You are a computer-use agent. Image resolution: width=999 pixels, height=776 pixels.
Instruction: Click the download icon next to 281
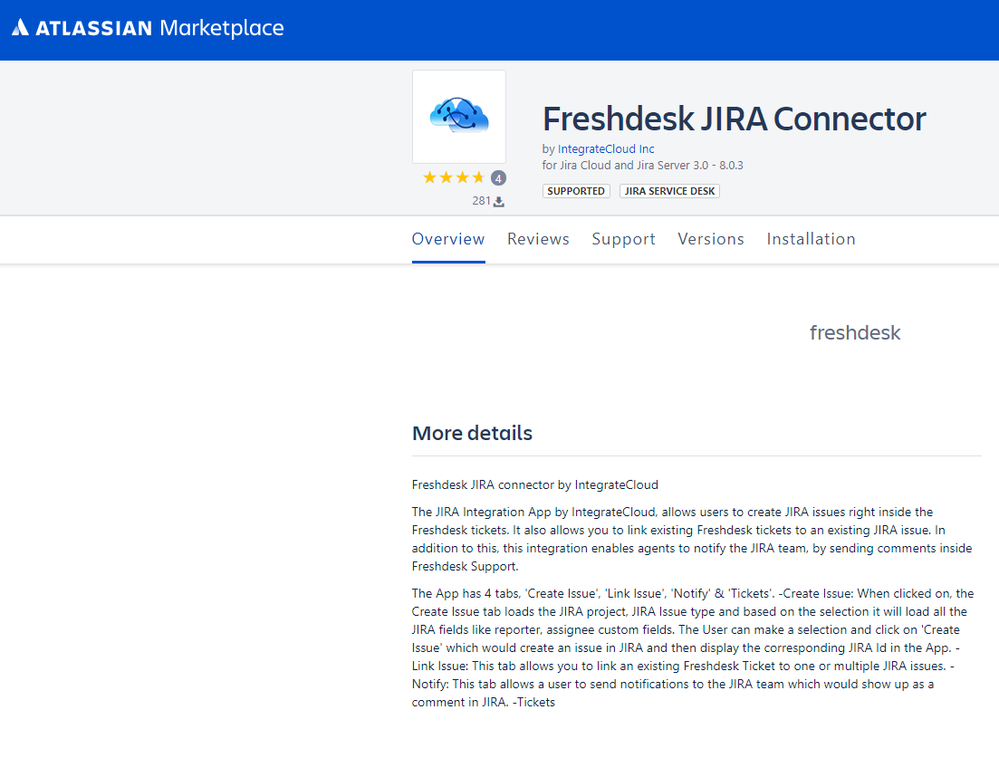click(499, 201)
